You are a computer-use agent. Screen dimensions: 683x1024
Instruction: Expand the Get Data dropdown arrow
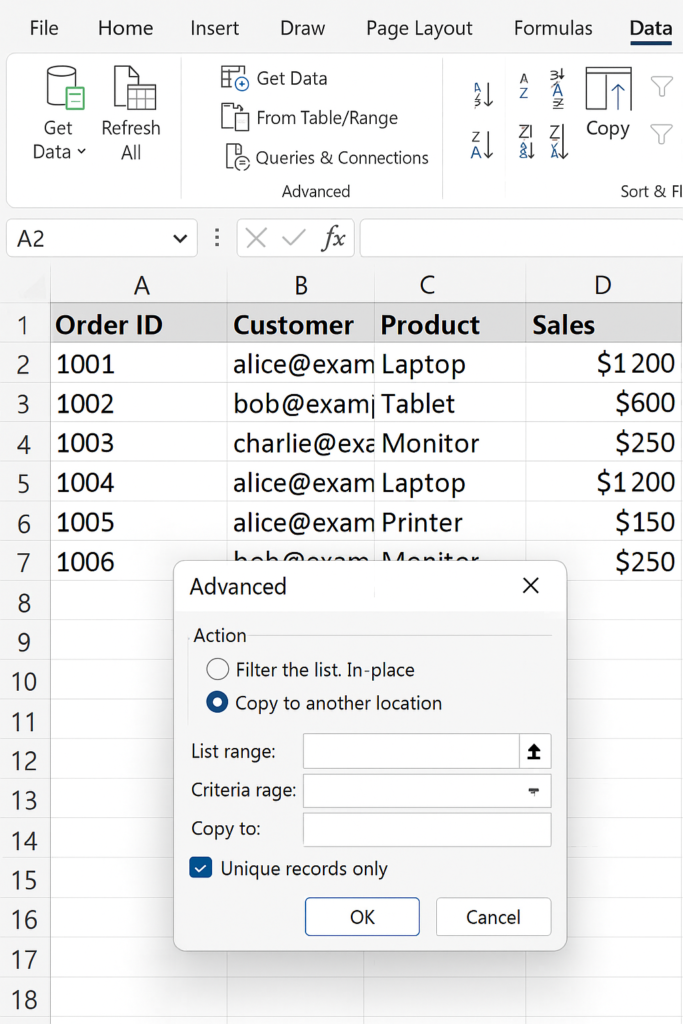point(82,152)
